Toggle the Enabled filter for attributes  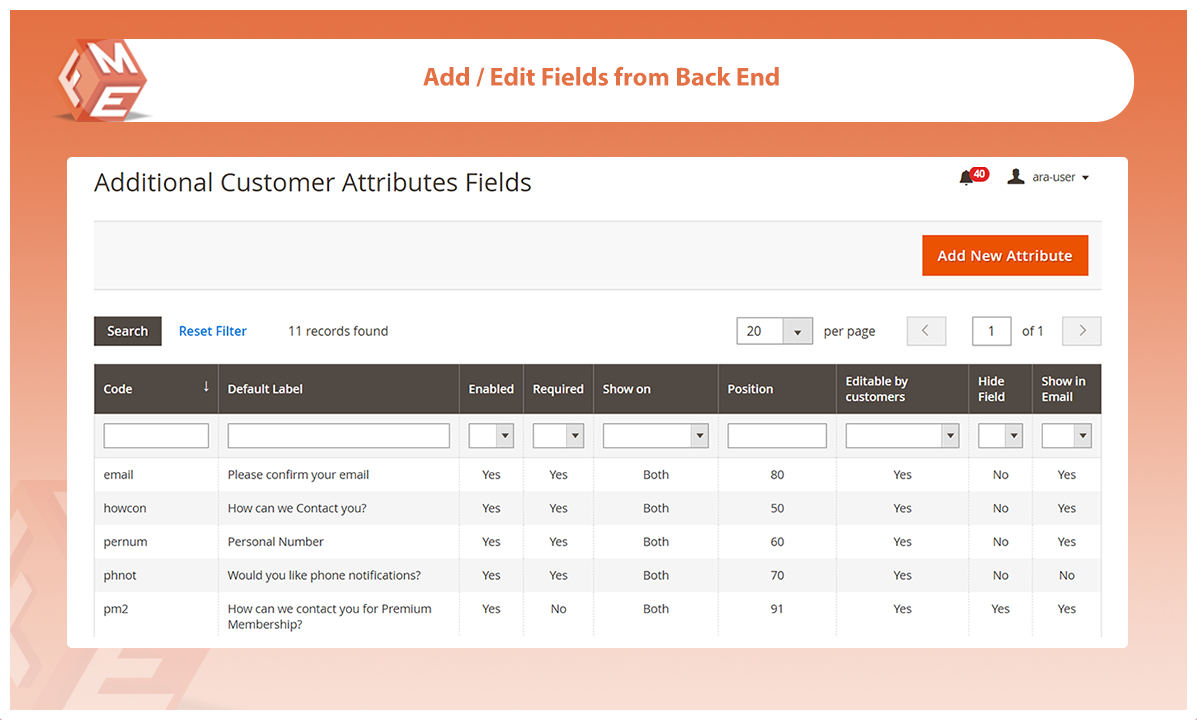click(490, 435)
